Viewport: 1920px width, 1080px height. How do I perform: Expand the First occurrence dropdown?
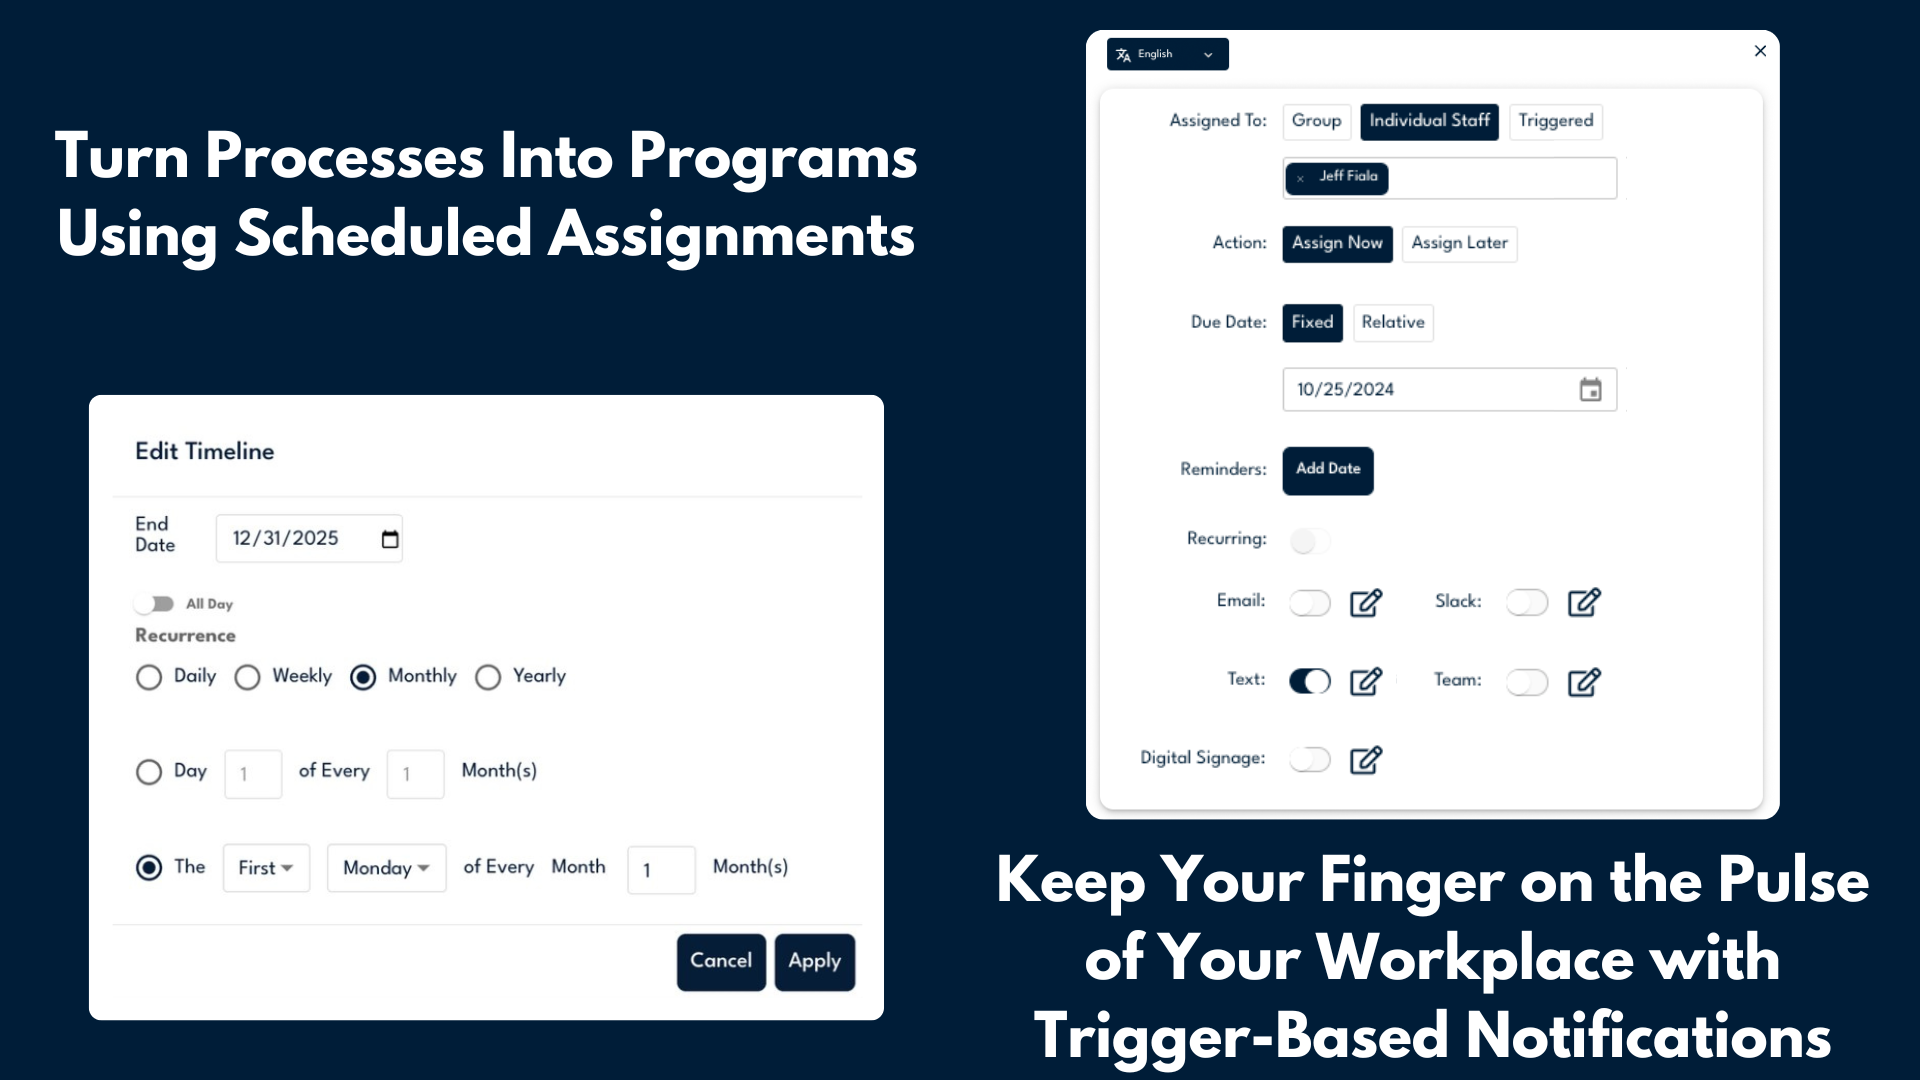coord(266,866)
